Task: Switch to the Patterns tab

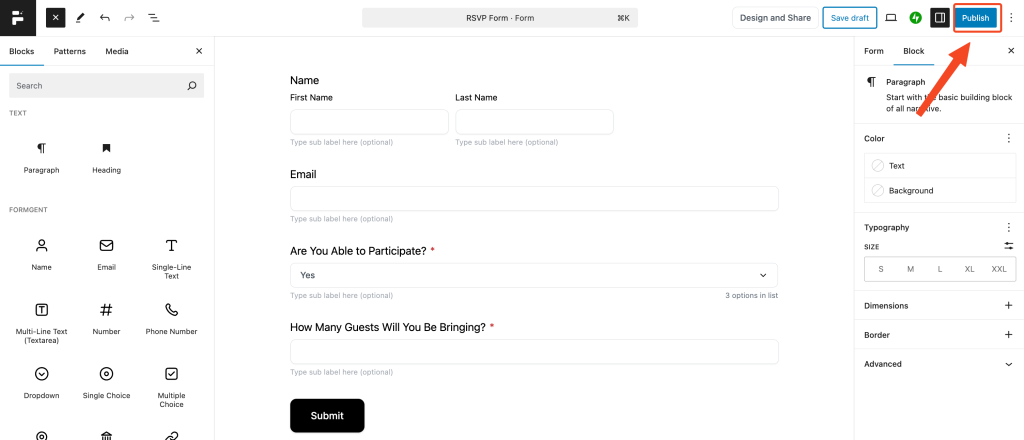Action: pyautogui.click(x=69, y=51)
